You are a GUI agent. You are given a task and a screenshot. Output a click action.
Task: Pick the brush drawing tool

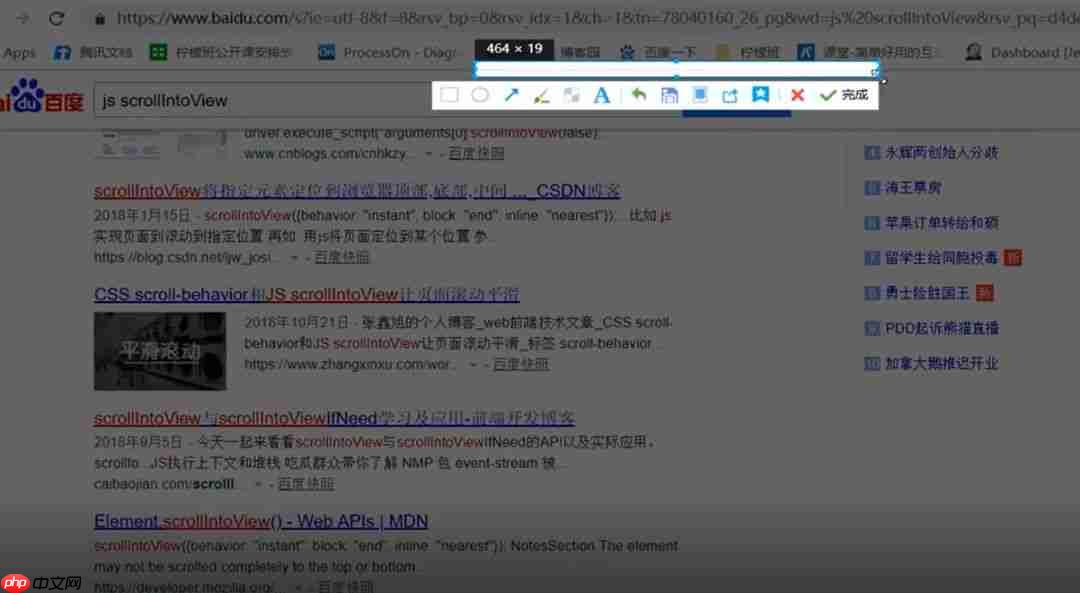[542, 95]
